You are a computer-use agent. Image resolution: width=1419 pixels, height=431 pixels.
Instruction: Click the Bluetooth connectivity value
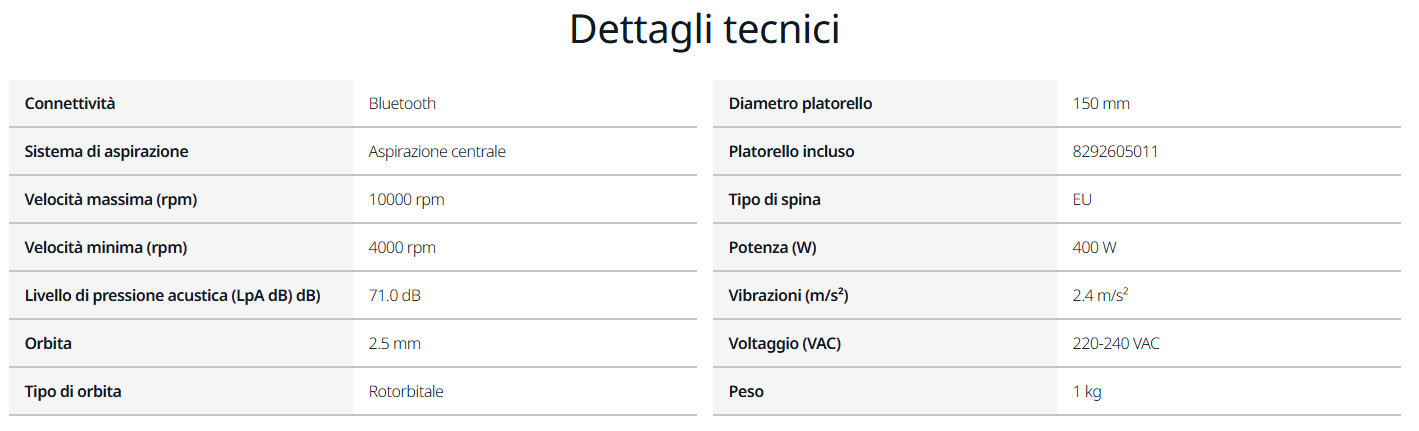pos(402,104)
